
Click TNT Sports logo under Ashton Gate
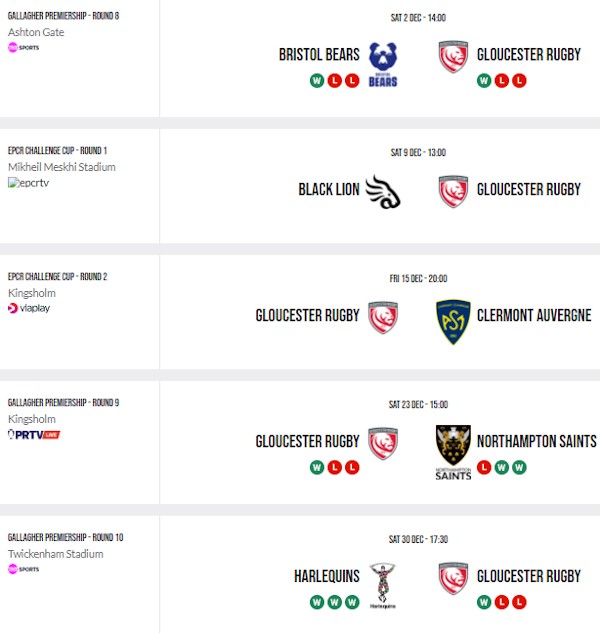(24, 47)
